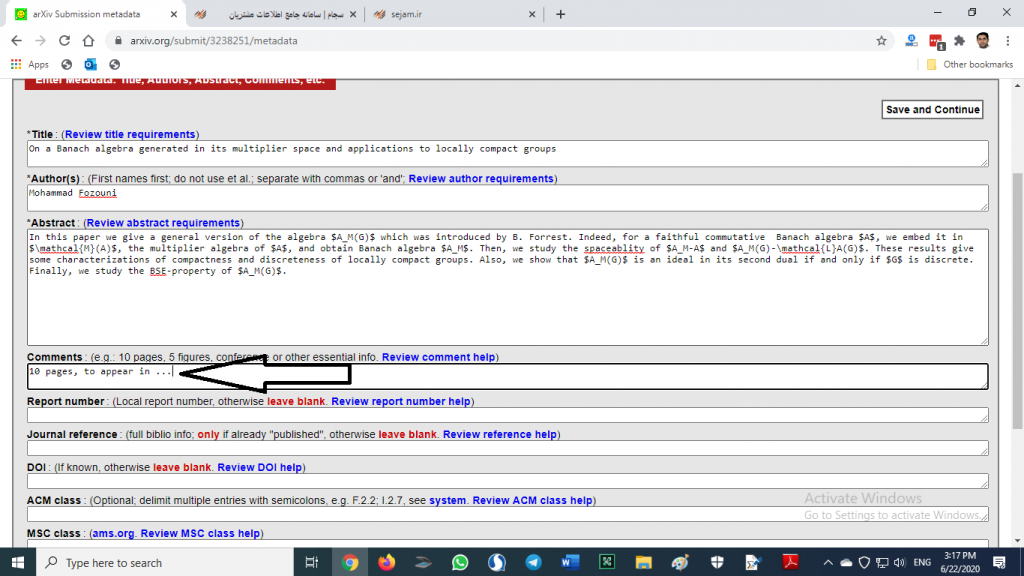Open Review MSC class help link

(200, 534)
